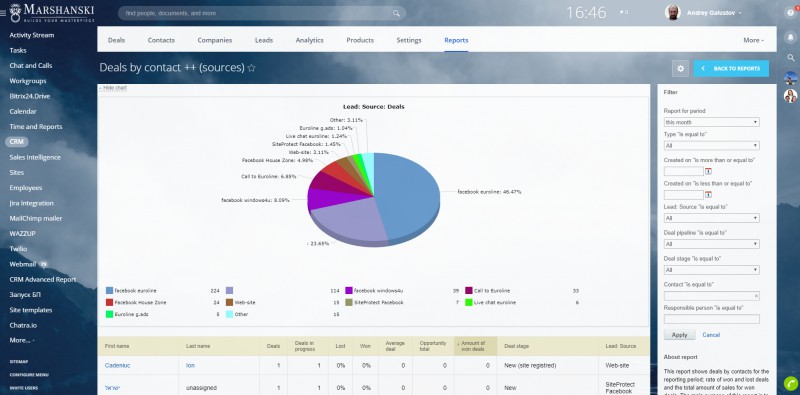Image resolution: width=800 pixels, height=395 pixels.
Task: Open the Lead Source is equal to dropdown
Action: pos(711,218)
